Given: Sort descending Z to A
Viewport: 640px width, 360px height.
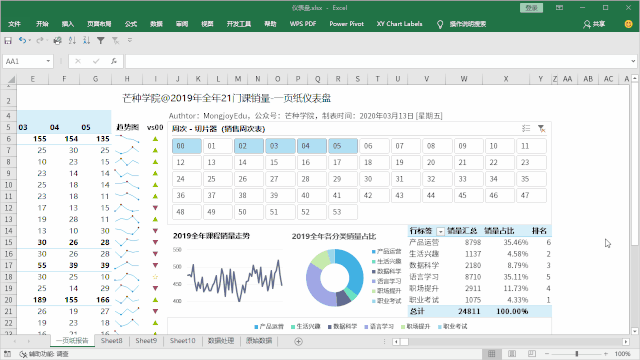Looking at the screenshot, I should pos(86,40).
